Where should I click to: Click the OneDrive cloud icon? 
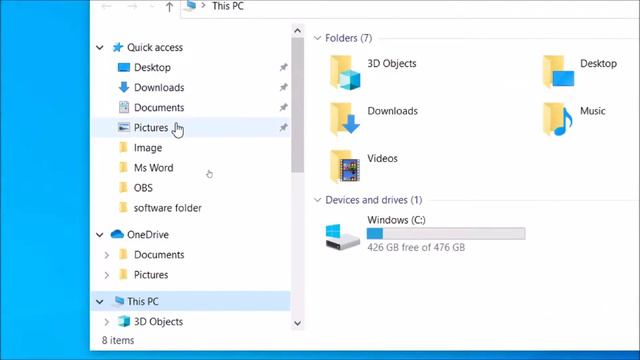[x=117, y=234]
